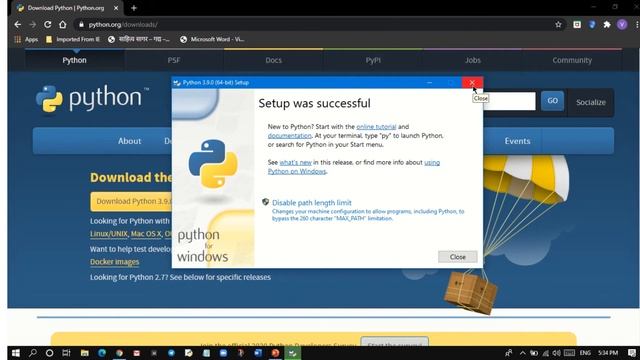Open the Imported From IE bookmark folder

[73, 39]
